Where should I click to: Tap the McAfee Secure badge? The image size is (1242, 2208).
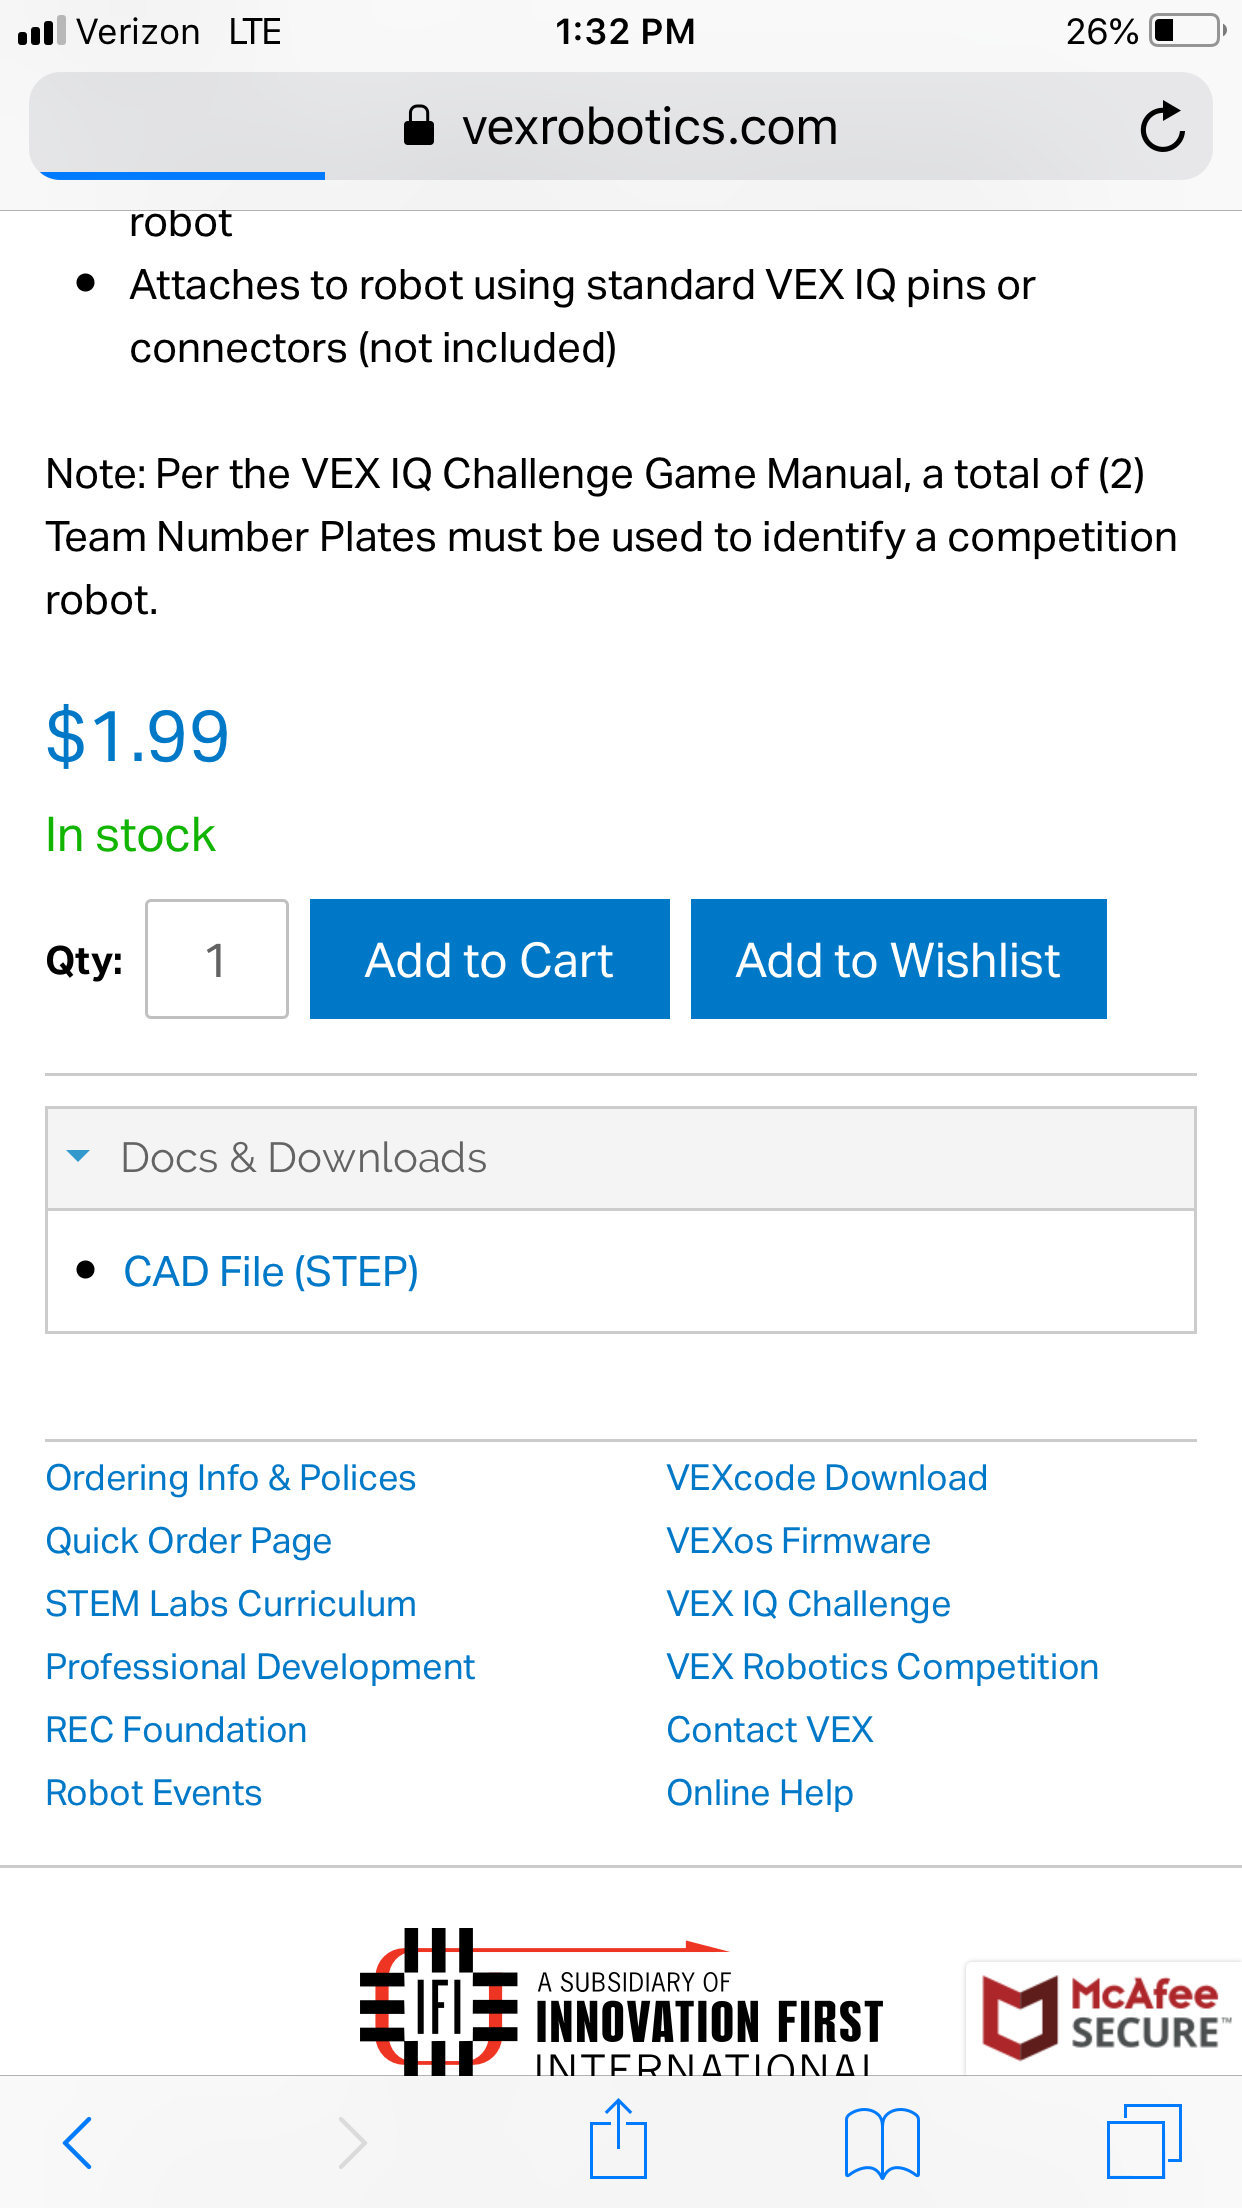1102,2017
